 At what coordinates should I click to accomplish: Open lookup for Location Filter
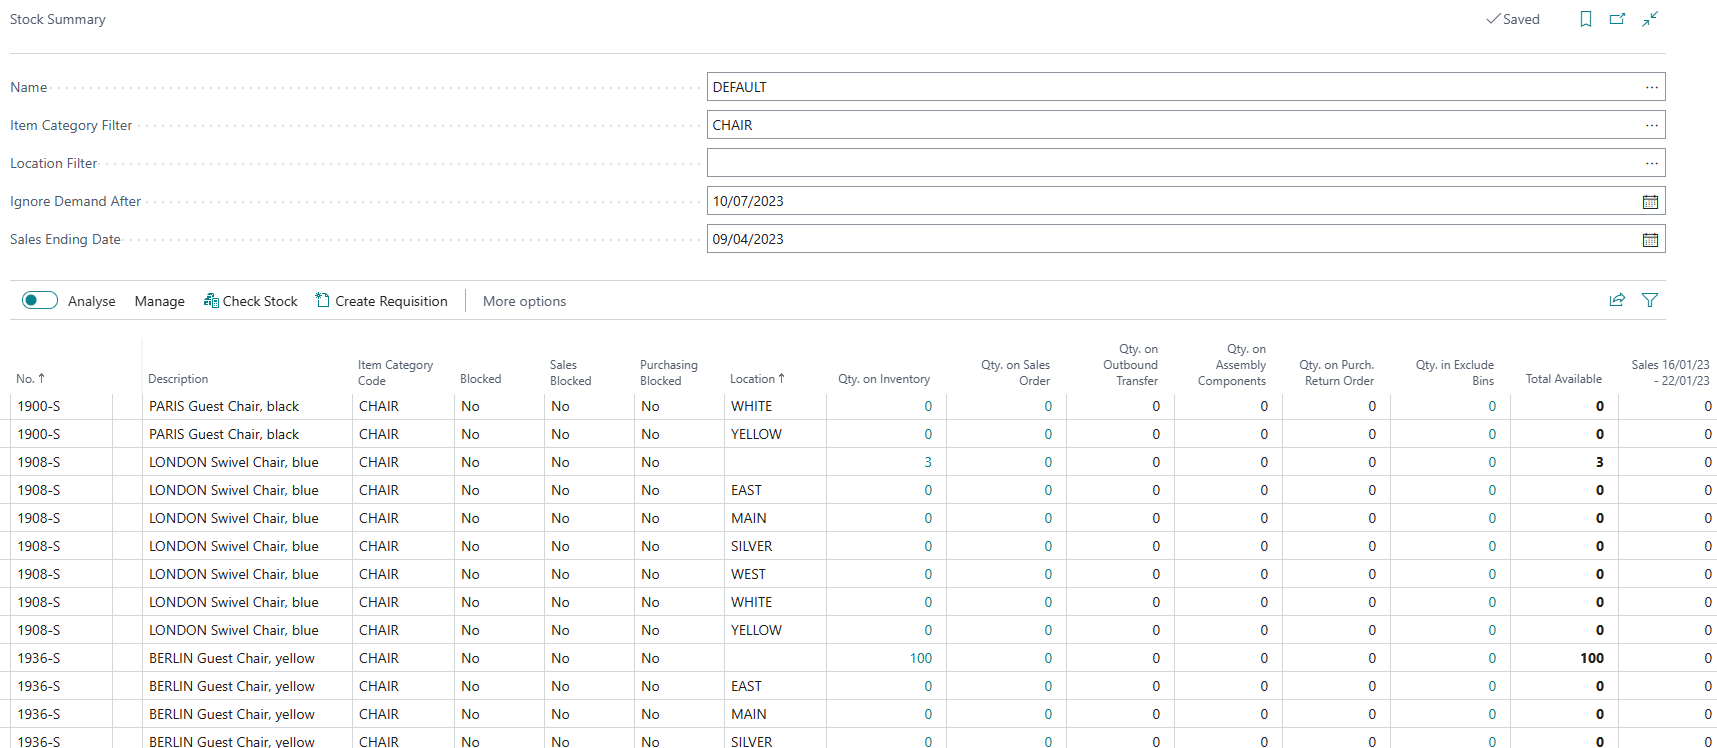coord(1652,164)
